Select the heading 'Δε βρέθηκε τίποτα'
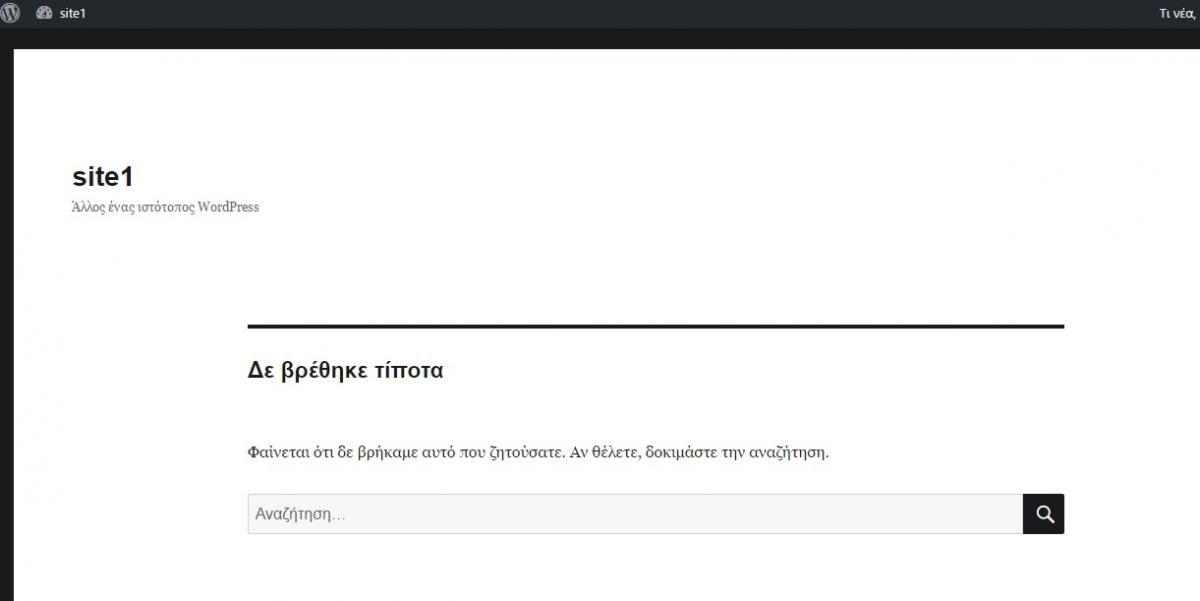The width and height of the screenshot is (1200, 601). (x=345, y=370)
